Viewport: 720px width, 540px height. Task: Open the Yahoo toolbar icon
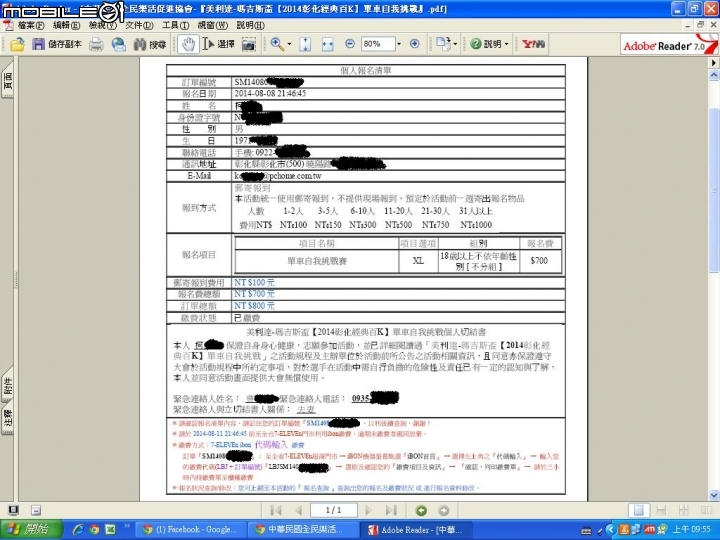coord(534,44)
